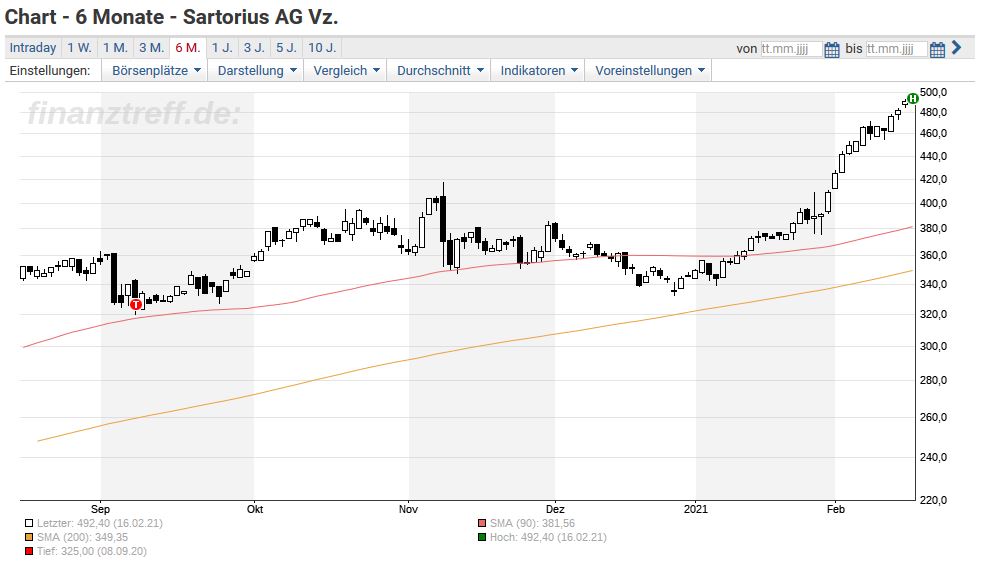Click the 'SMA (90): 381,56' legend text

[x=532, y=524]
